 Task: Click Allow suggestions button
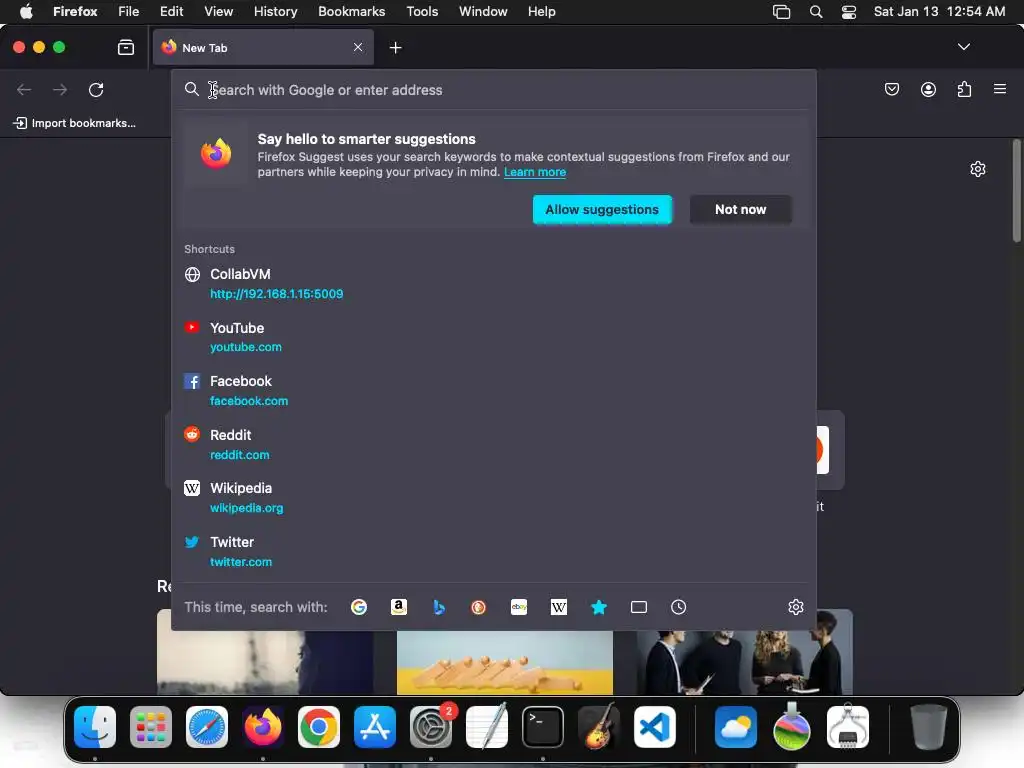coord(602,210)
